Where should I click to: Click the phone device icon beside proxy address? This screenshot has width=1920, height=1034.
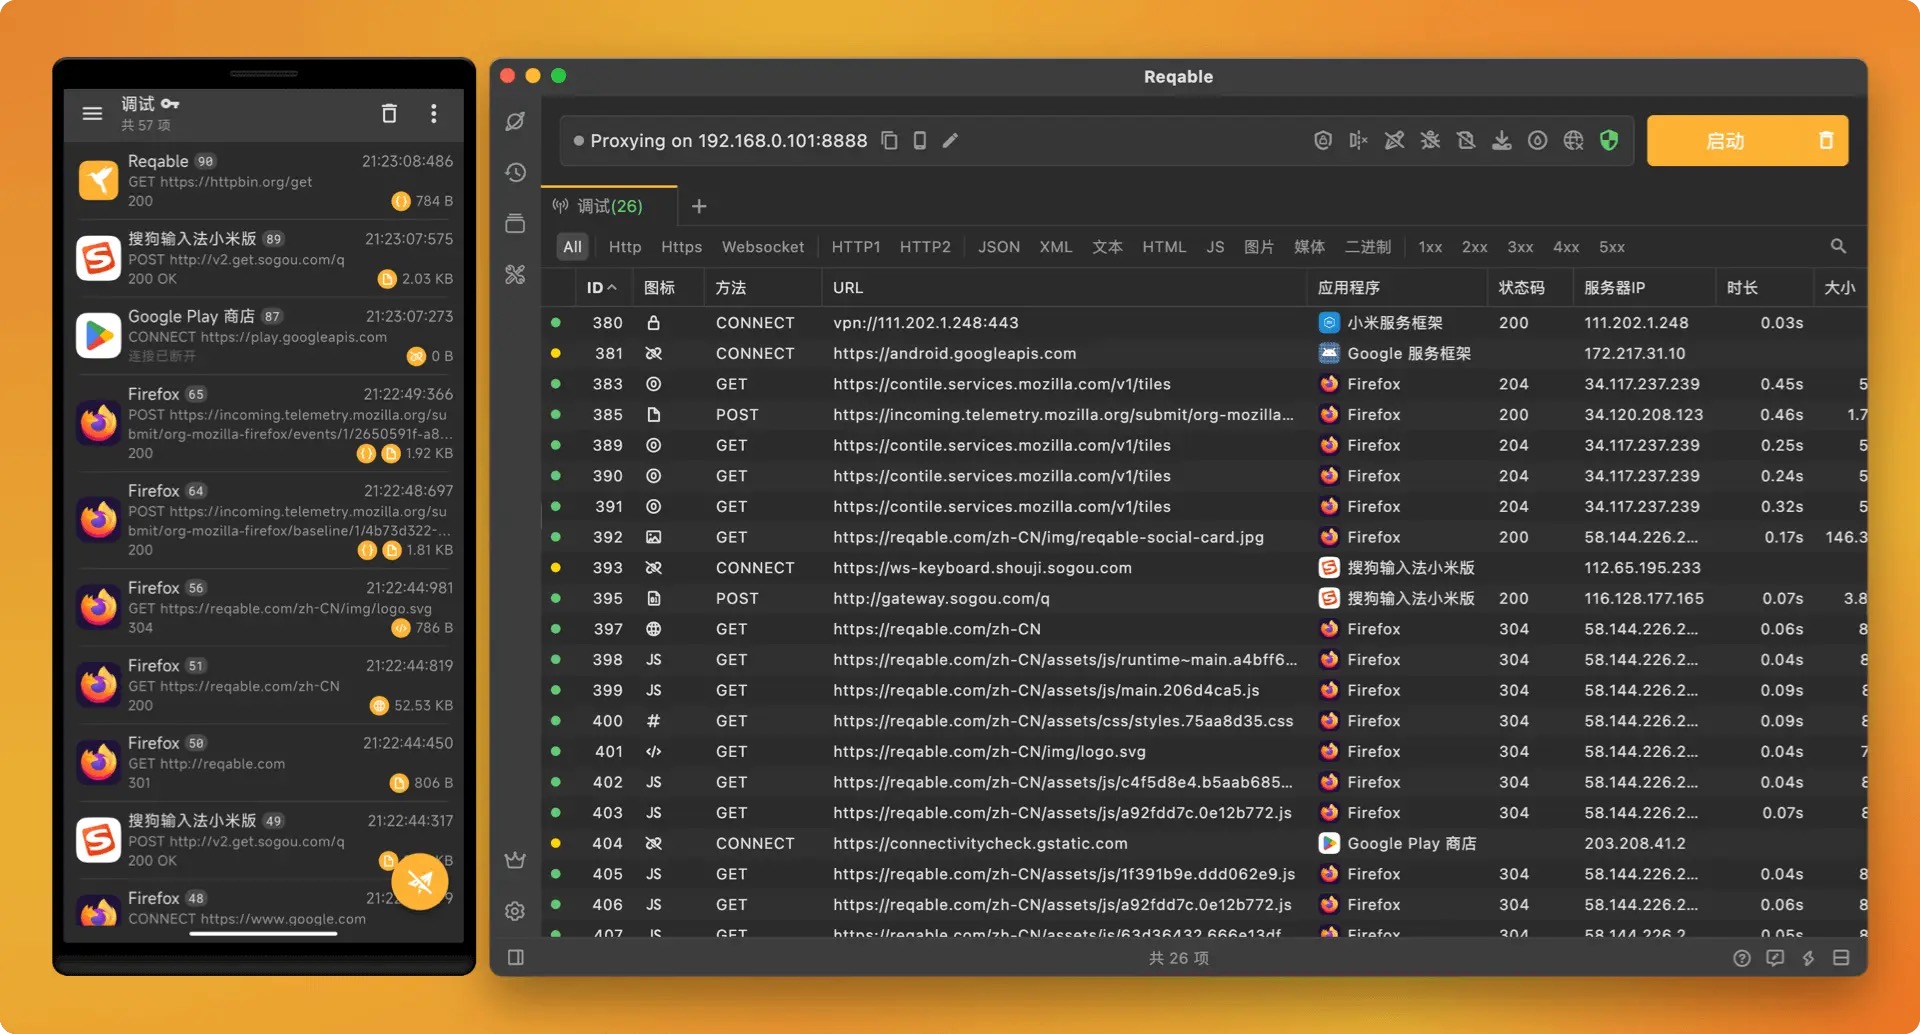(x=920, y=141)
